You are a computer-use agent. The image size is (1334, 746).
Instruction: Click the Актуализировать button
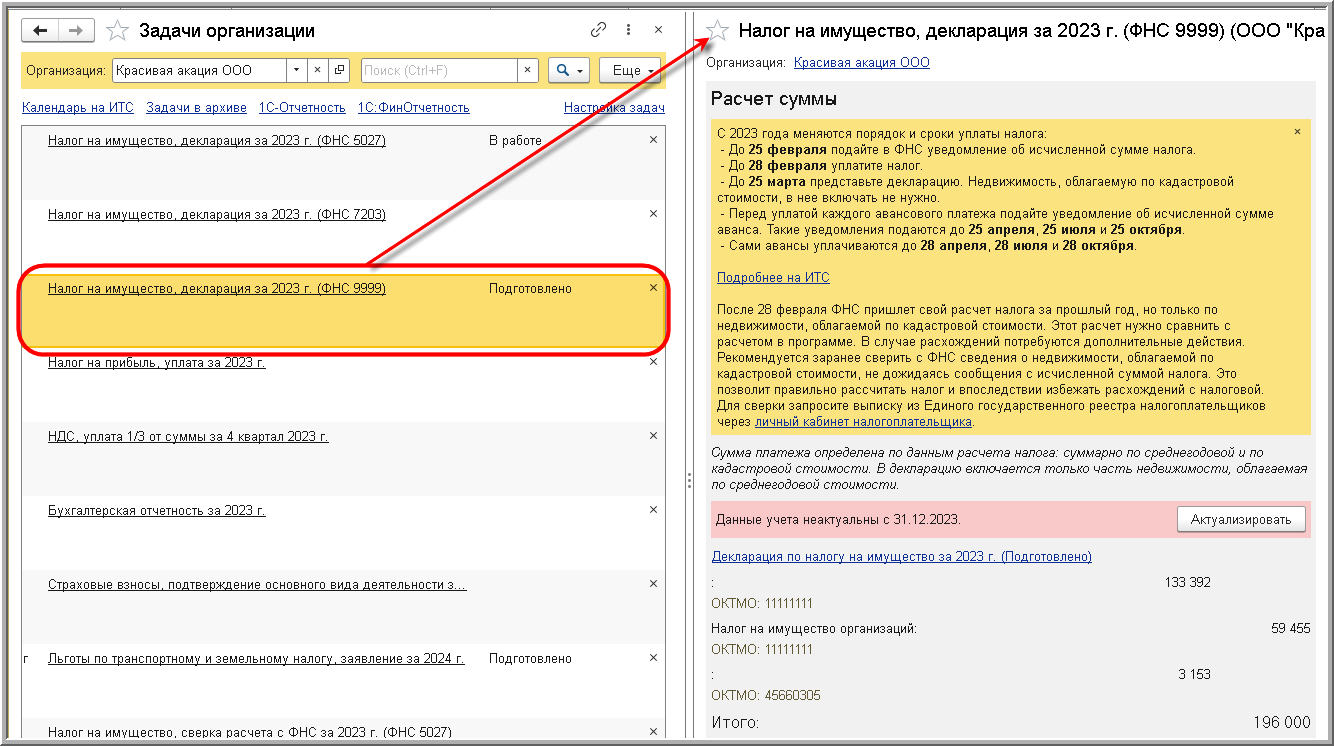[x=1241, y=519]
